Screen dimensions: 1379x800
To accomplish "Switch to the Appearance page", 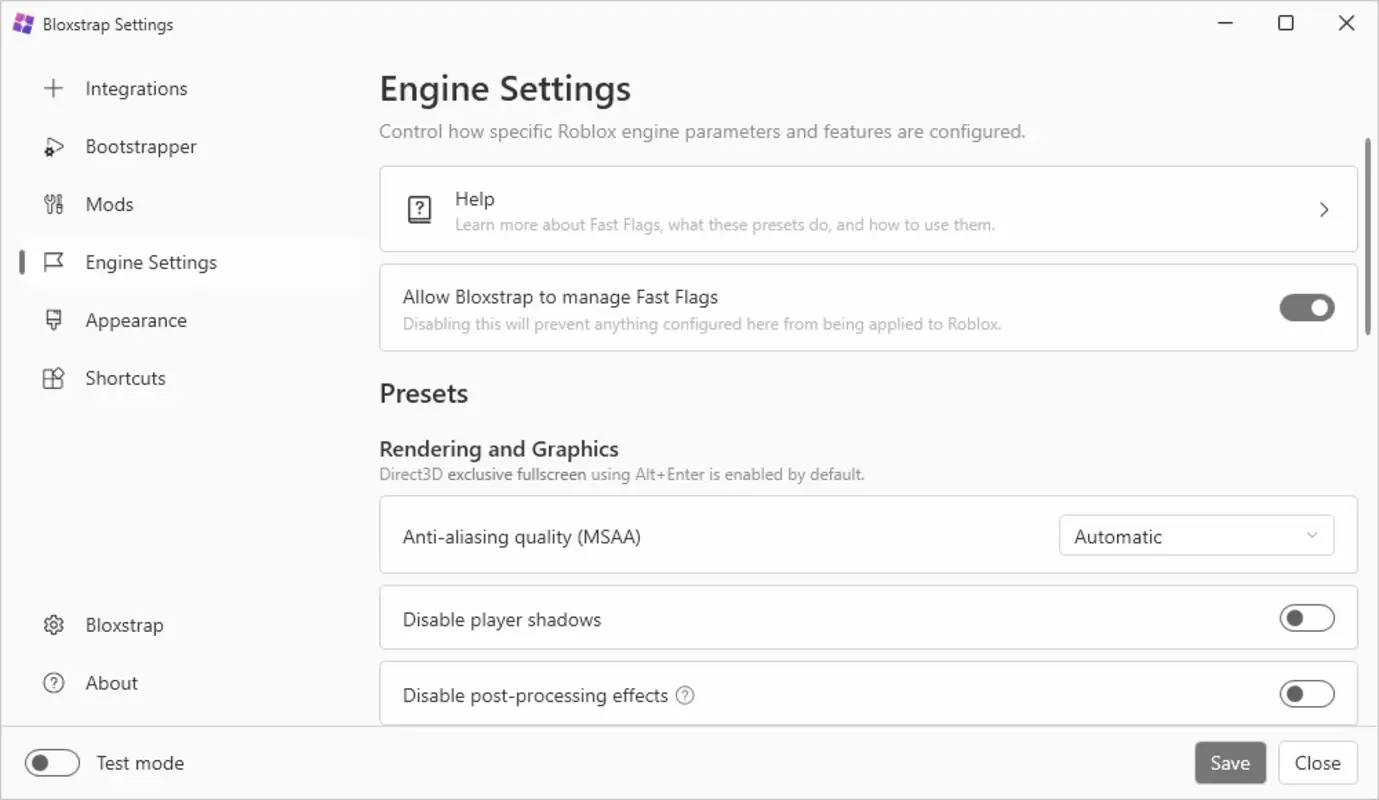I will tap(136, 320).
